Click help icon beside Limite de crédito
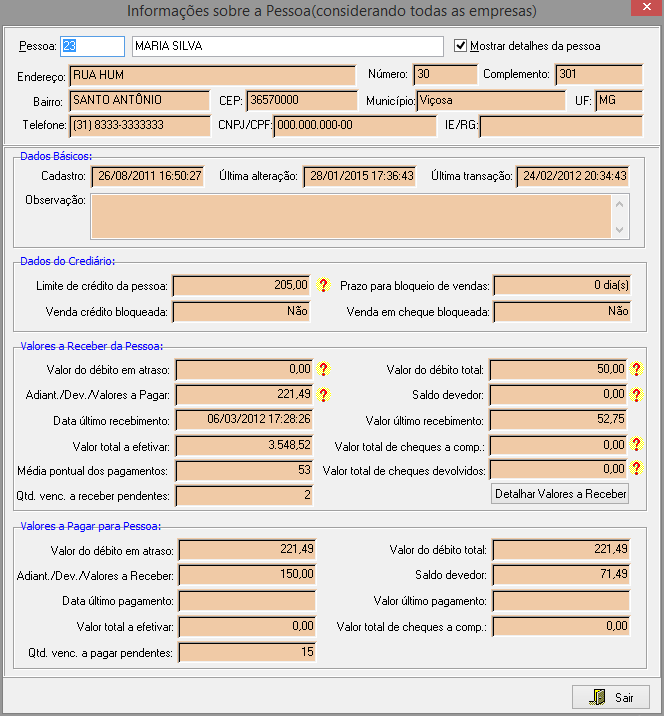 (323, 286)
